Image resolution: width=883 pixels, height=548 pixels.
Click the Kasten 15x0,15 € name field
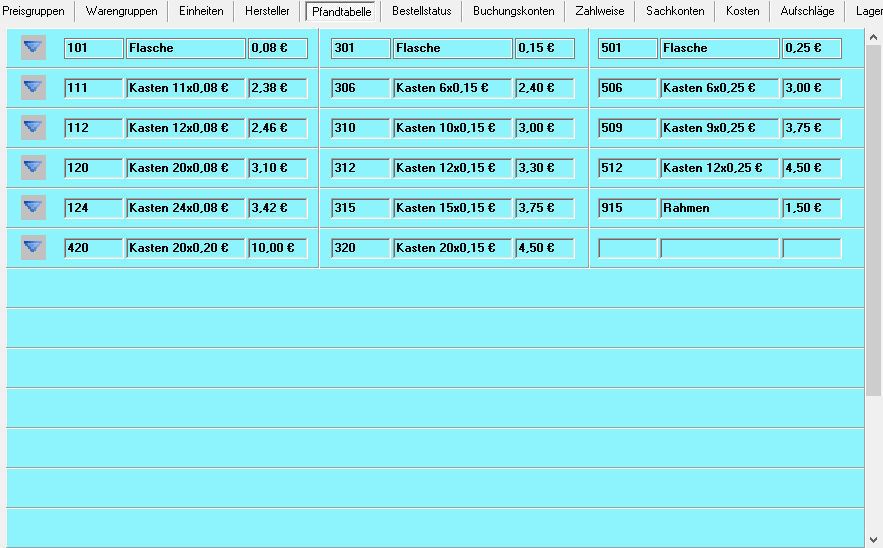coord(453,208)
